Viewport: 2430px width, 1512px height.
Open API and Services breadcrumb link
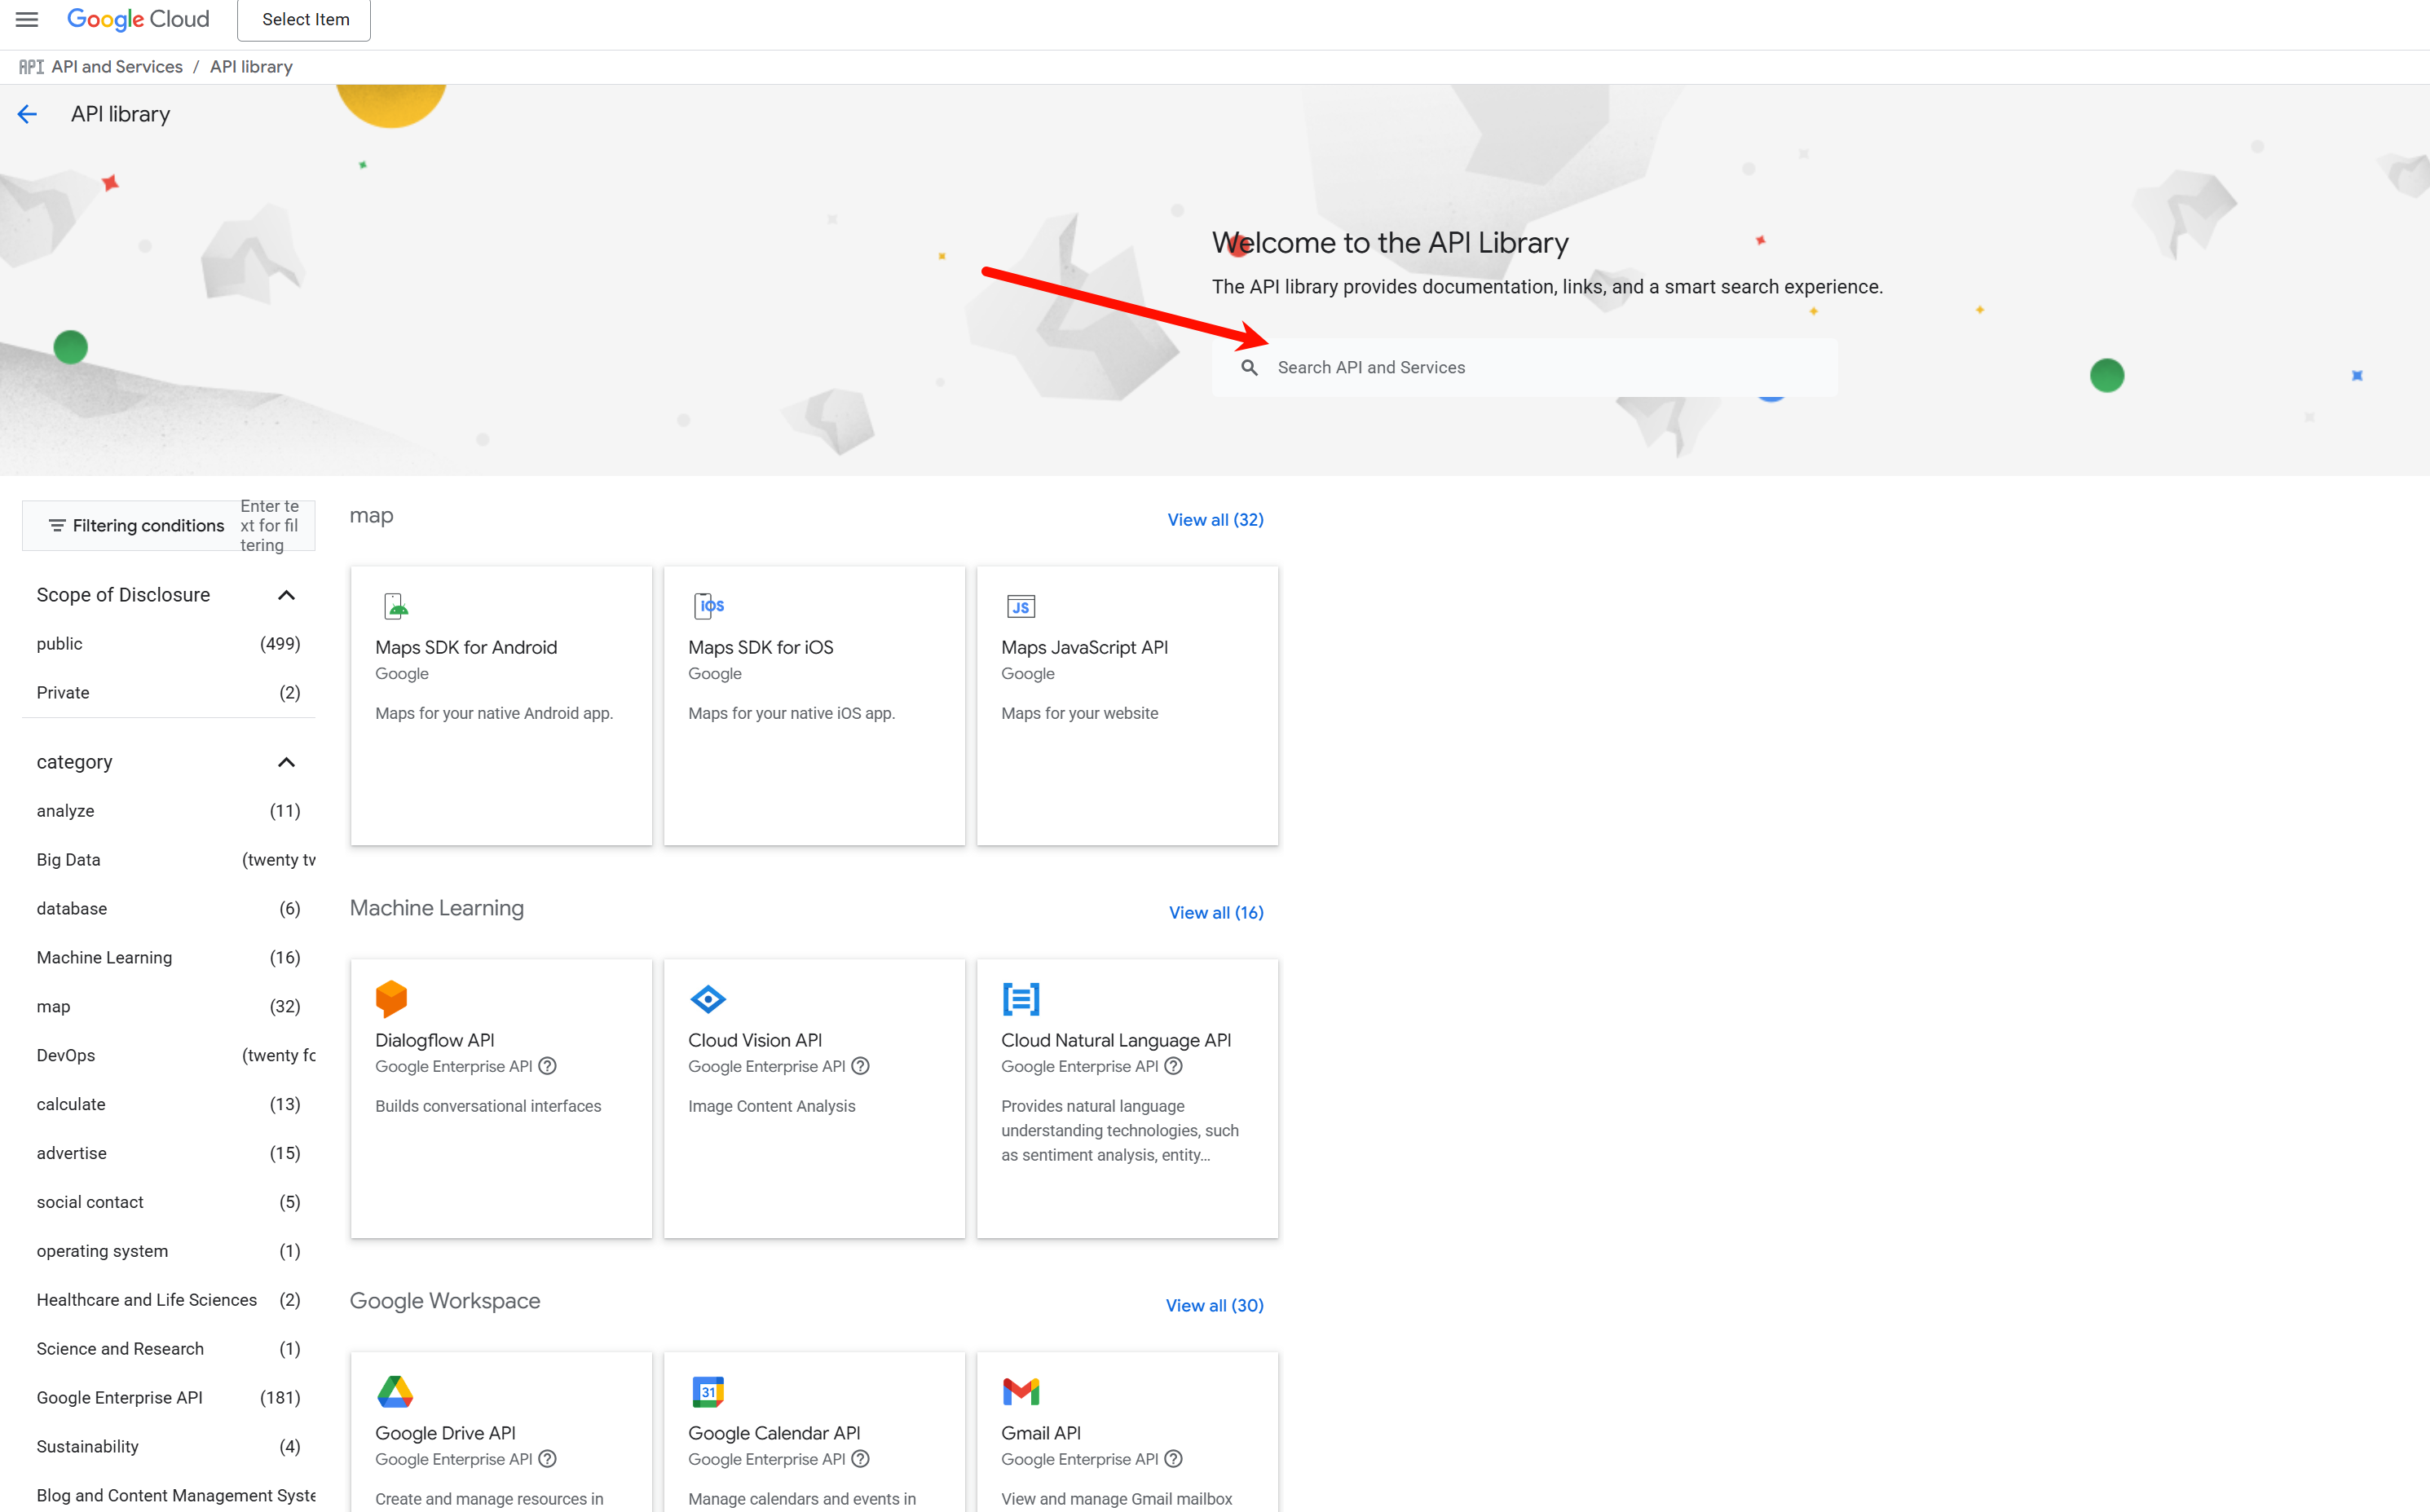(117, 67)
